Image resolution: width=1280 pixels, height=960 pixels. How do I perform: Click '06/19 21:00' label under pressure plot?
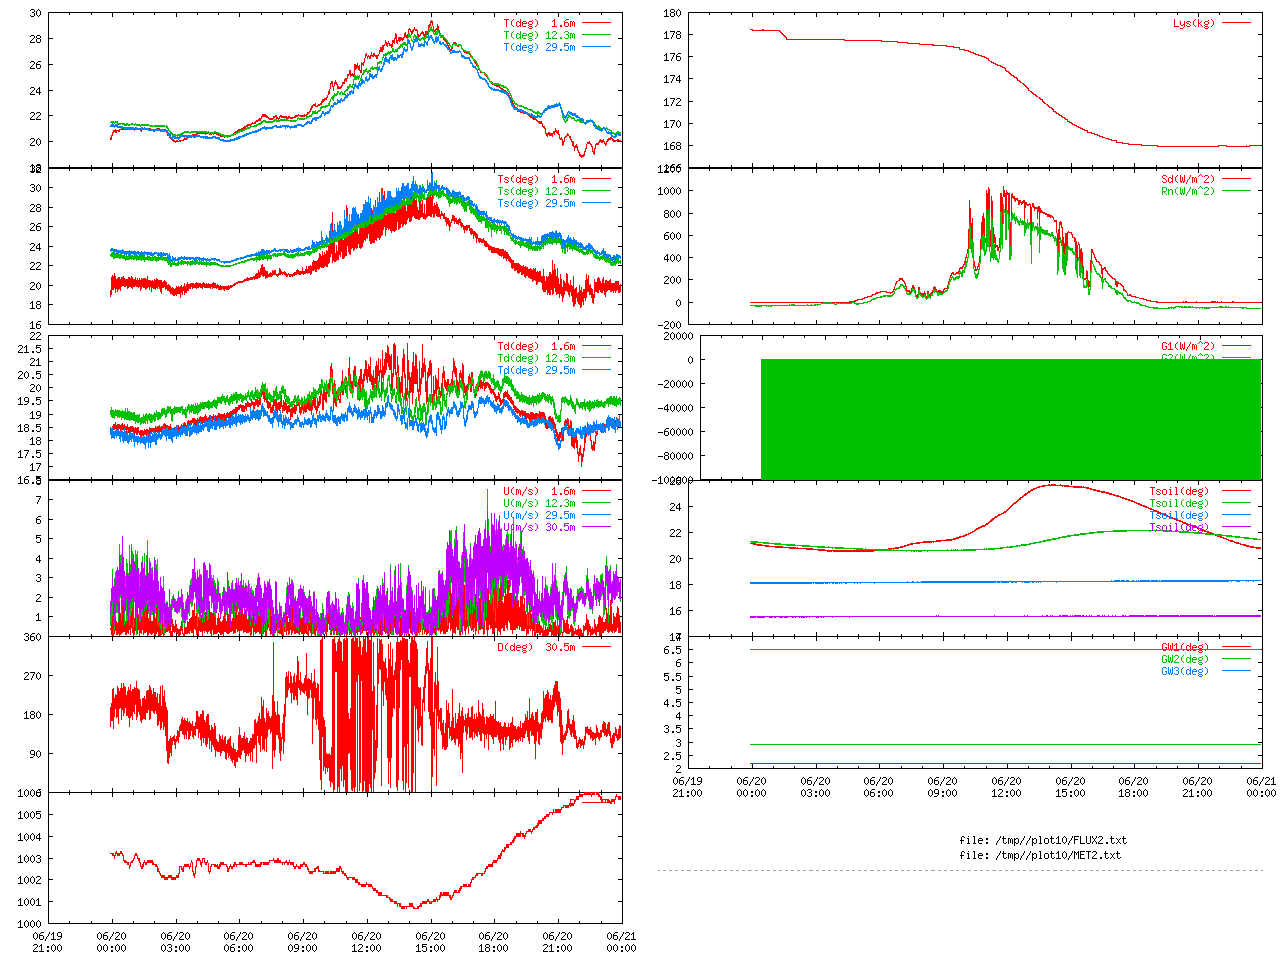pyautogui.click(x=47, y=942)
